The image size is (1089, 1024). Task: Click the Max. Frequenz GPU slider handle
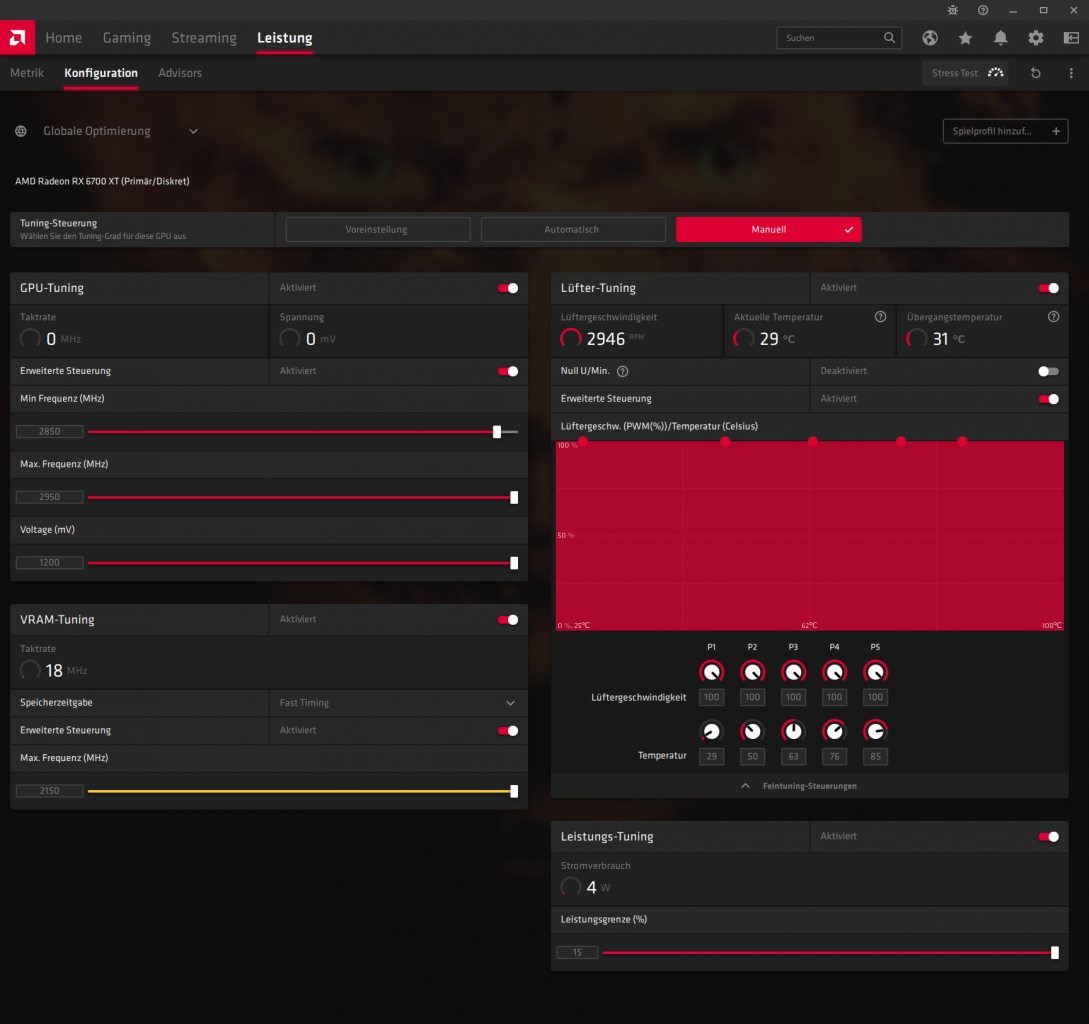(514, 497)
